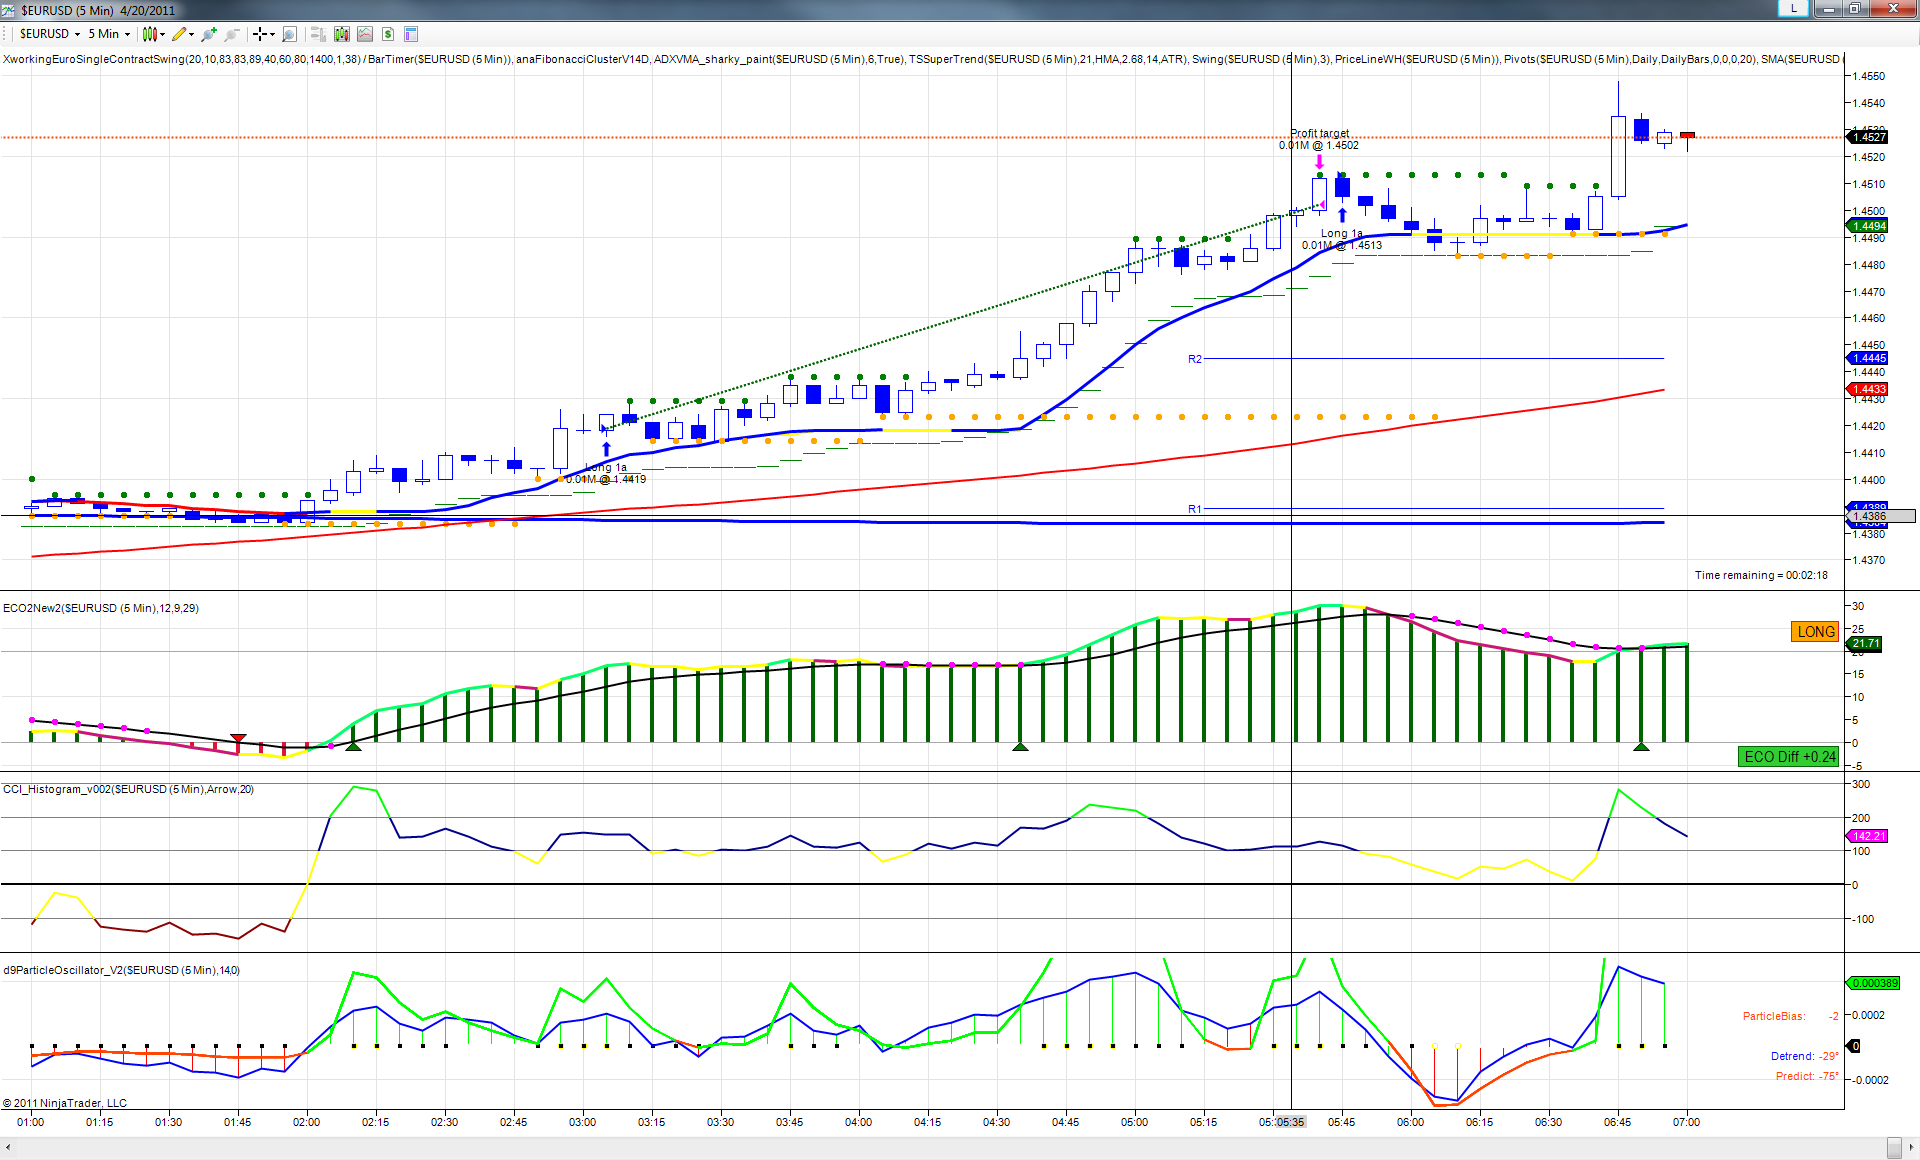This screenshot has width=1920, height=1160.
Task: Open the $EURUSD instrument selector dropdown
Action: pyautogui.click(x=50, y=34)
